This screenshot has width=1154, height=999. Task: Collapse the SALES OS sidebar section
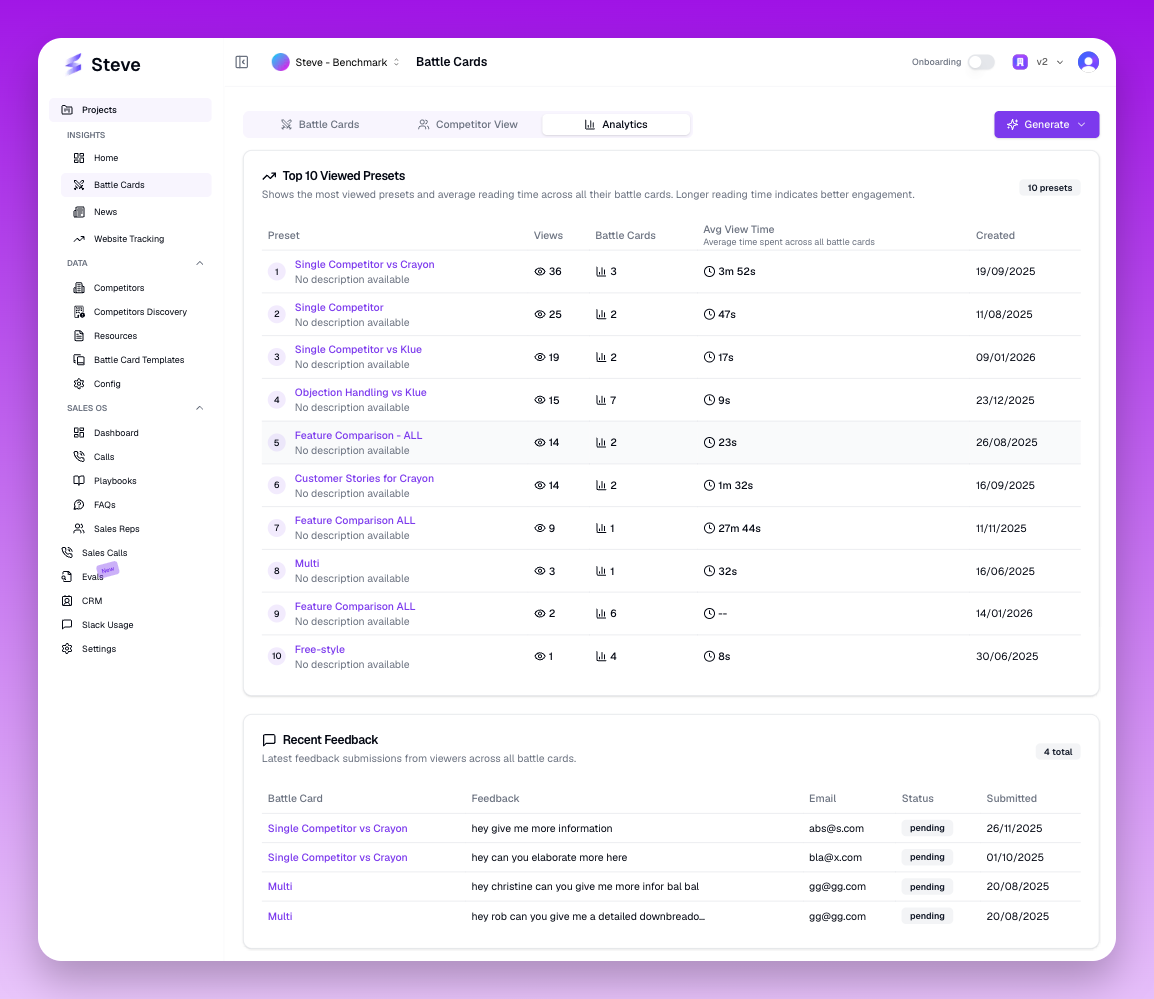pyautogui.click(x=199, y=408)
